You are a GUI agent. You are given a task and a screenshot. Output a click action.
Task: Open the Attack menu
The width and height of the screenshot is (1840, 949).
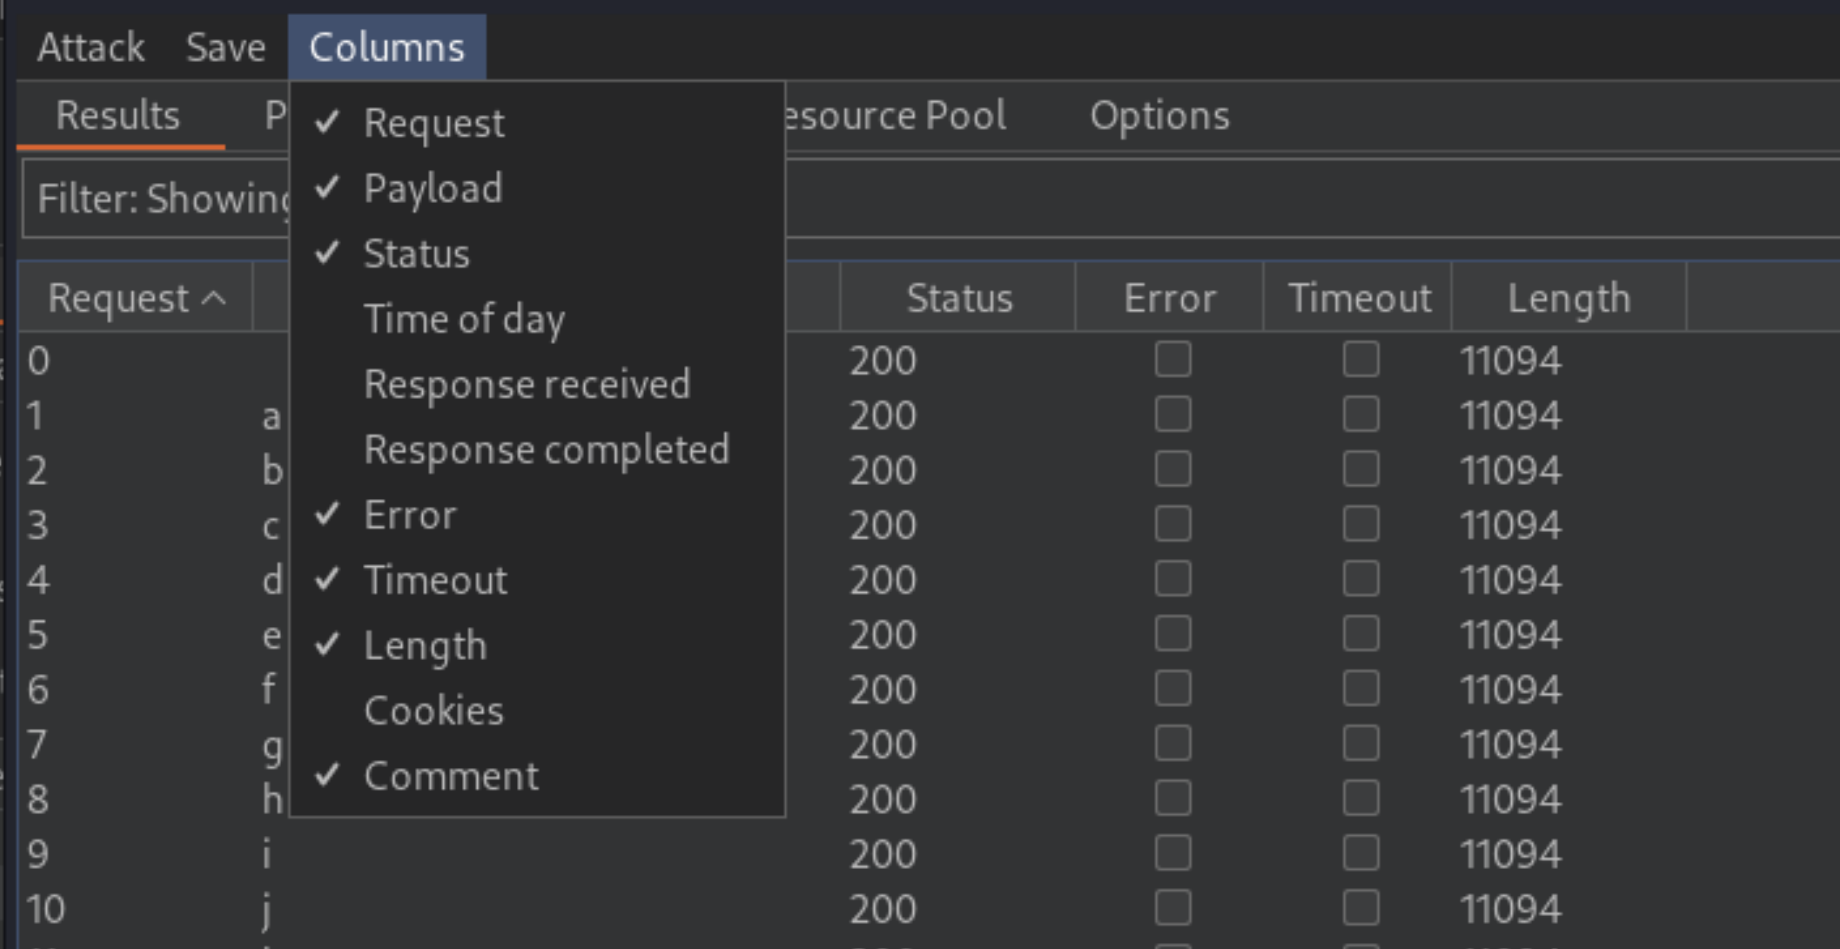click(91, 47)
